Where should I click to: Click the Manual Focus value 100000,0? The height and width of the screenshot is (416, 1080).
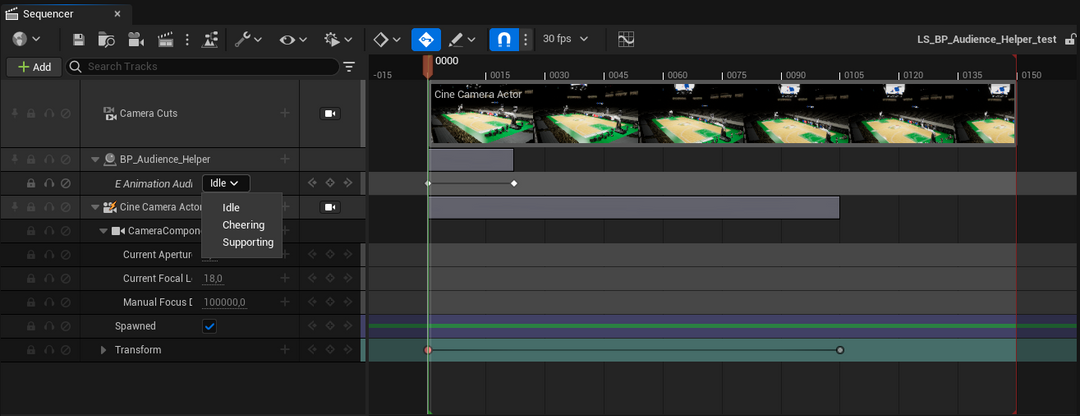224,302
